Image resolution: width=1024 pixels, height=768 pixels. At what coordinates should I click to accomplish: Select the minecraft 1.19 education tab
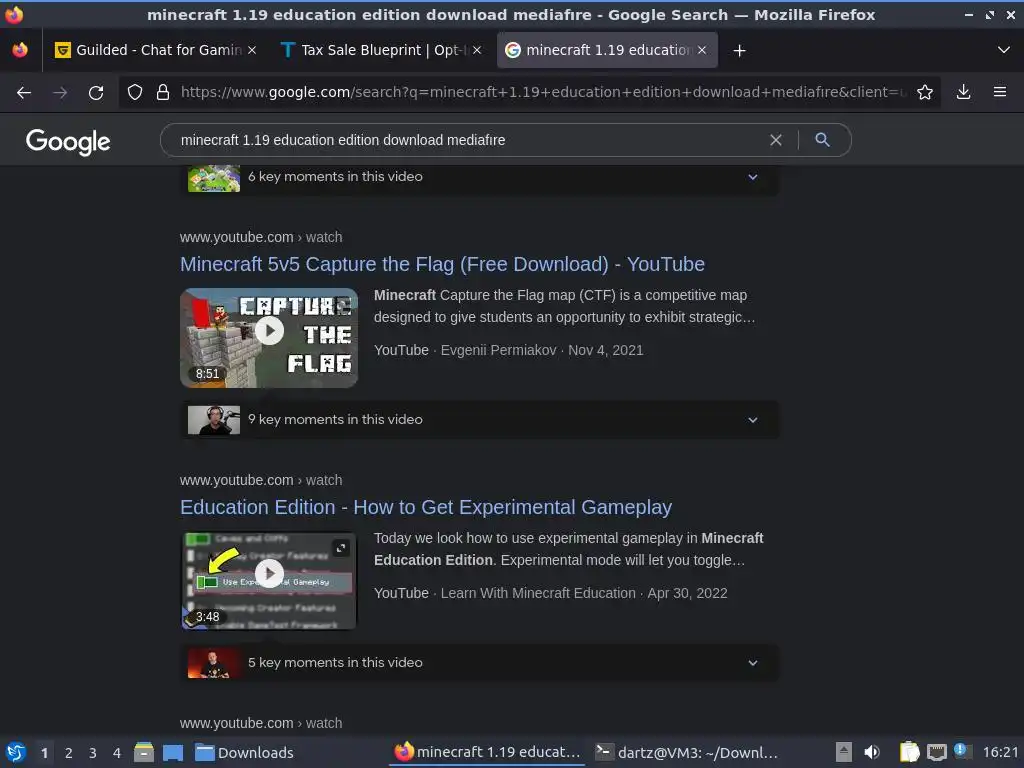tap(607, 50)
